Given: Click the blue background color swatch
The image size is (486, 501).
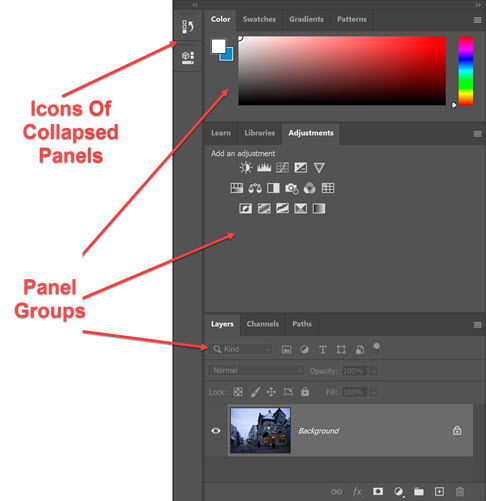Looking at the screenshot, I should (229, 56).
